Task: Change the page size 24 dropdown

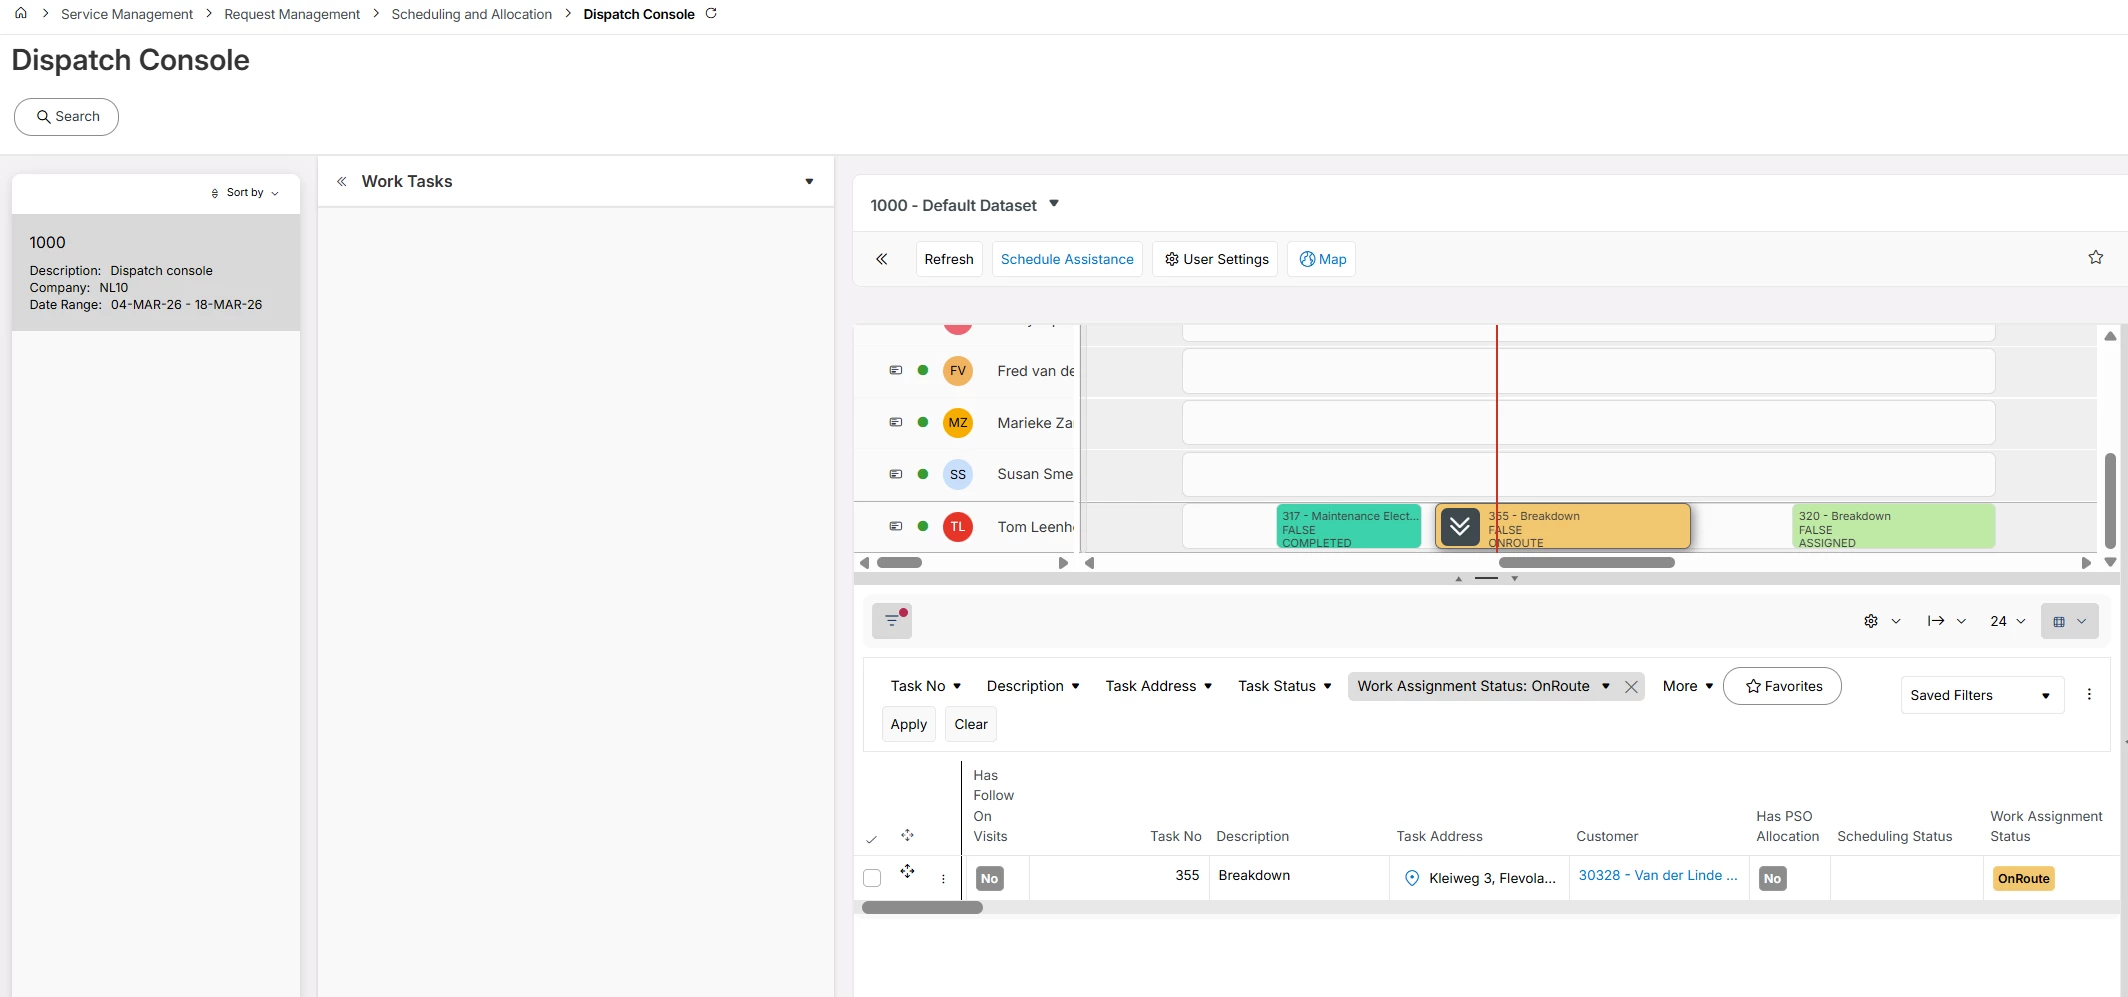Action: (x=2008, y=621)
